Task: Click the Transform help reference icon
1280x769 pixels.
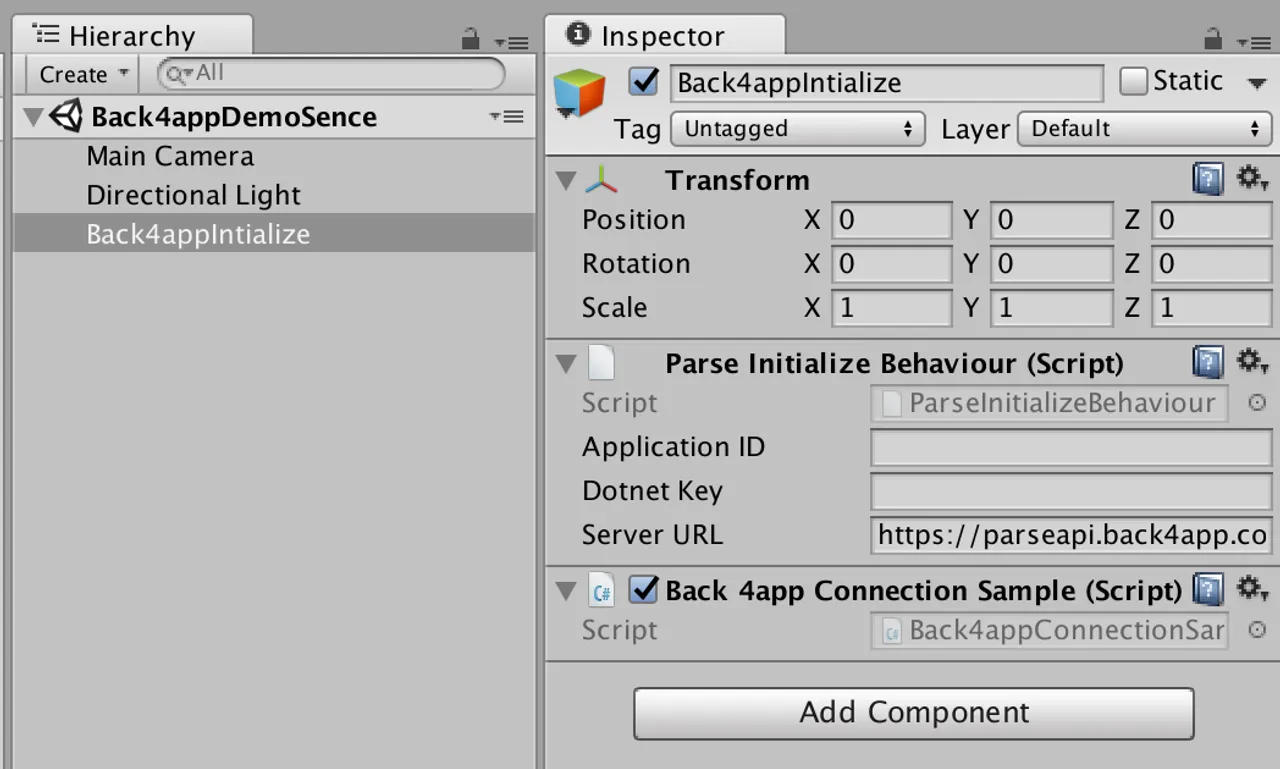Action: [1208, 178]
